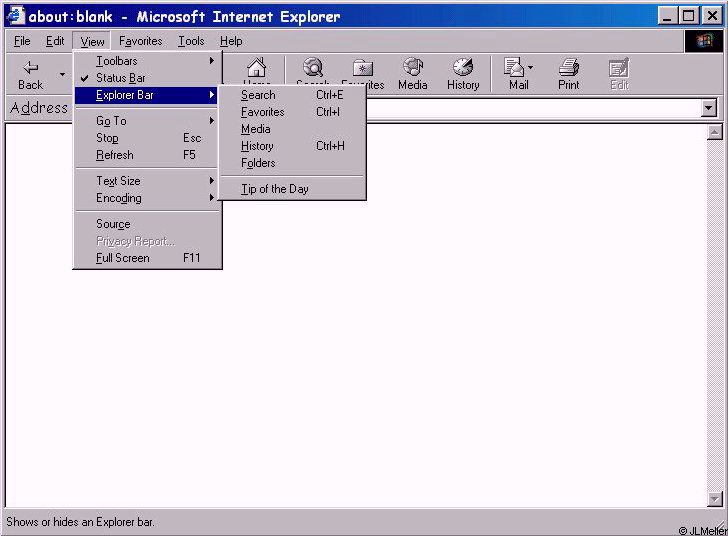Expand the Encoding submenu
The height and width of the screenshot is (536, 728).
point(147,198)
